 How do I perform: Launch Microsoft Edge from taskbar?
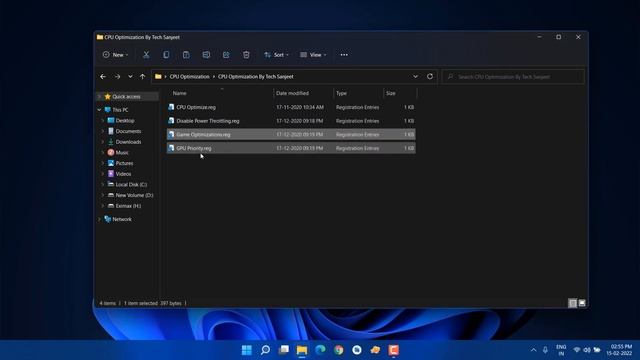[320, 350]
